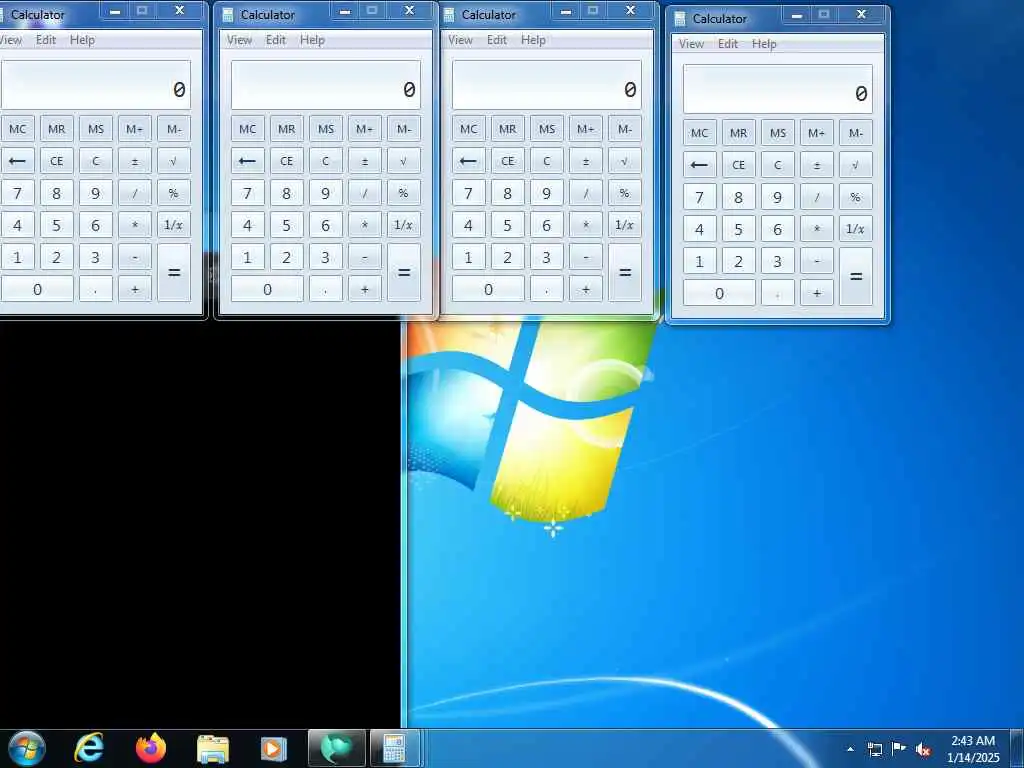Viewport: 1024px width, 768px height.
Task: Click the 5 key in leftmost Calculator window
Action: (x=57, y=225)
